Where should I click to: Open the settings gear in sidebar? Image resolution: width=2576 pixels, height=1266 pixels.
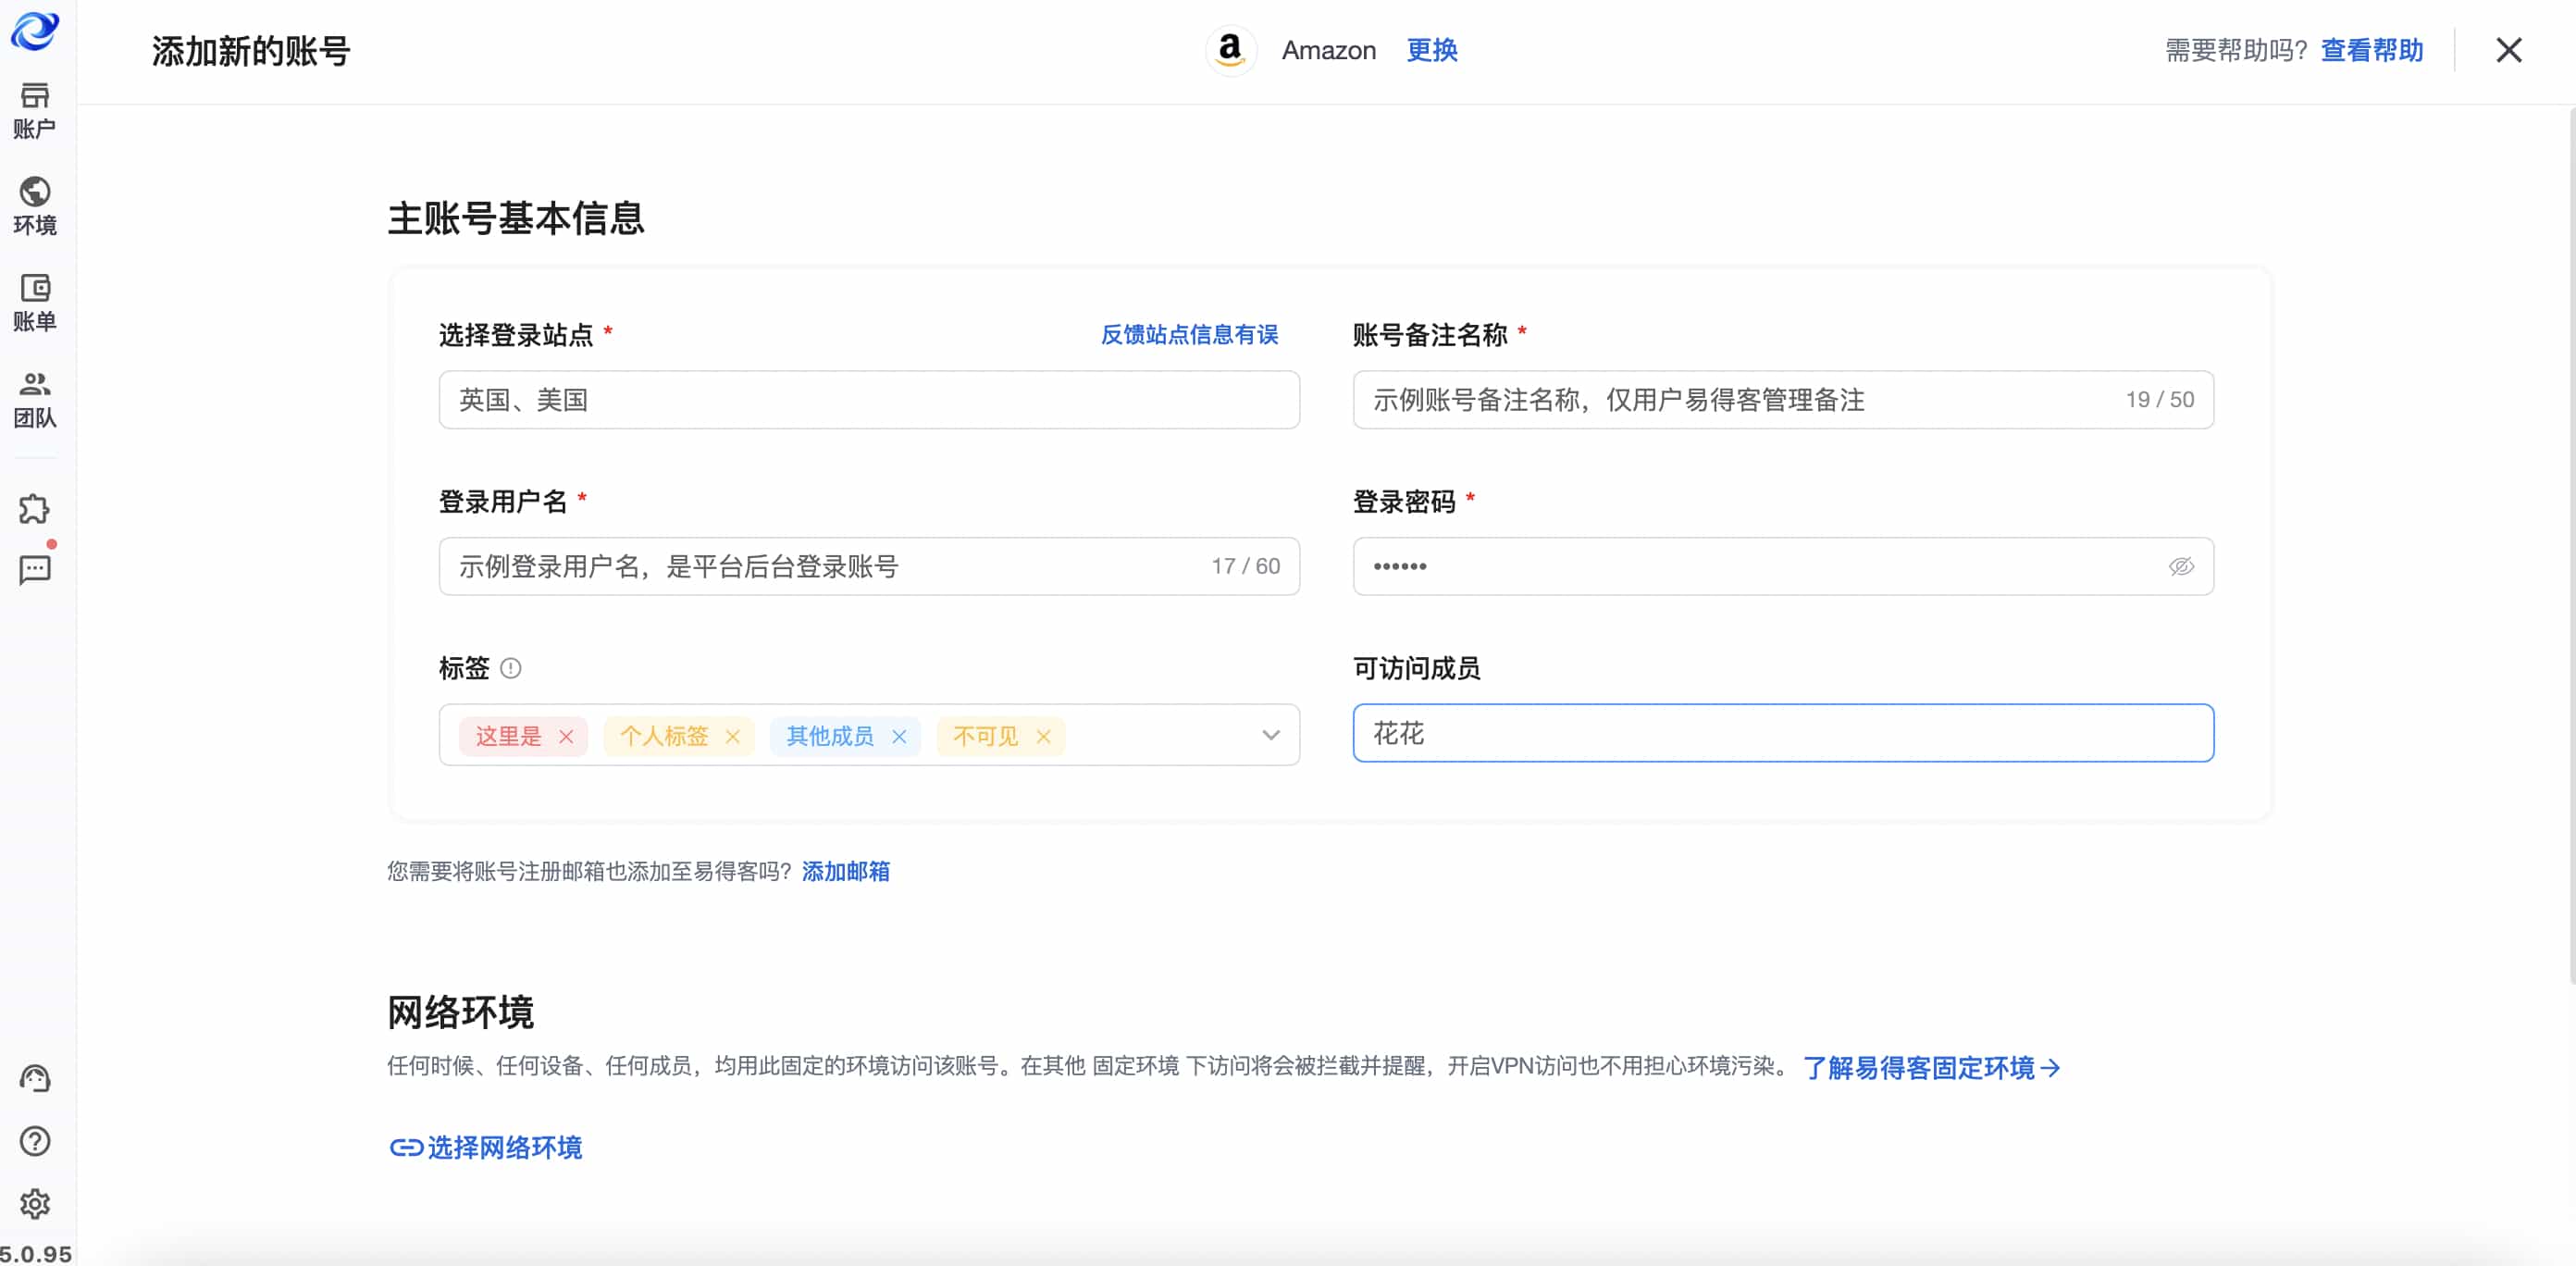click(x=35, y=1204)
